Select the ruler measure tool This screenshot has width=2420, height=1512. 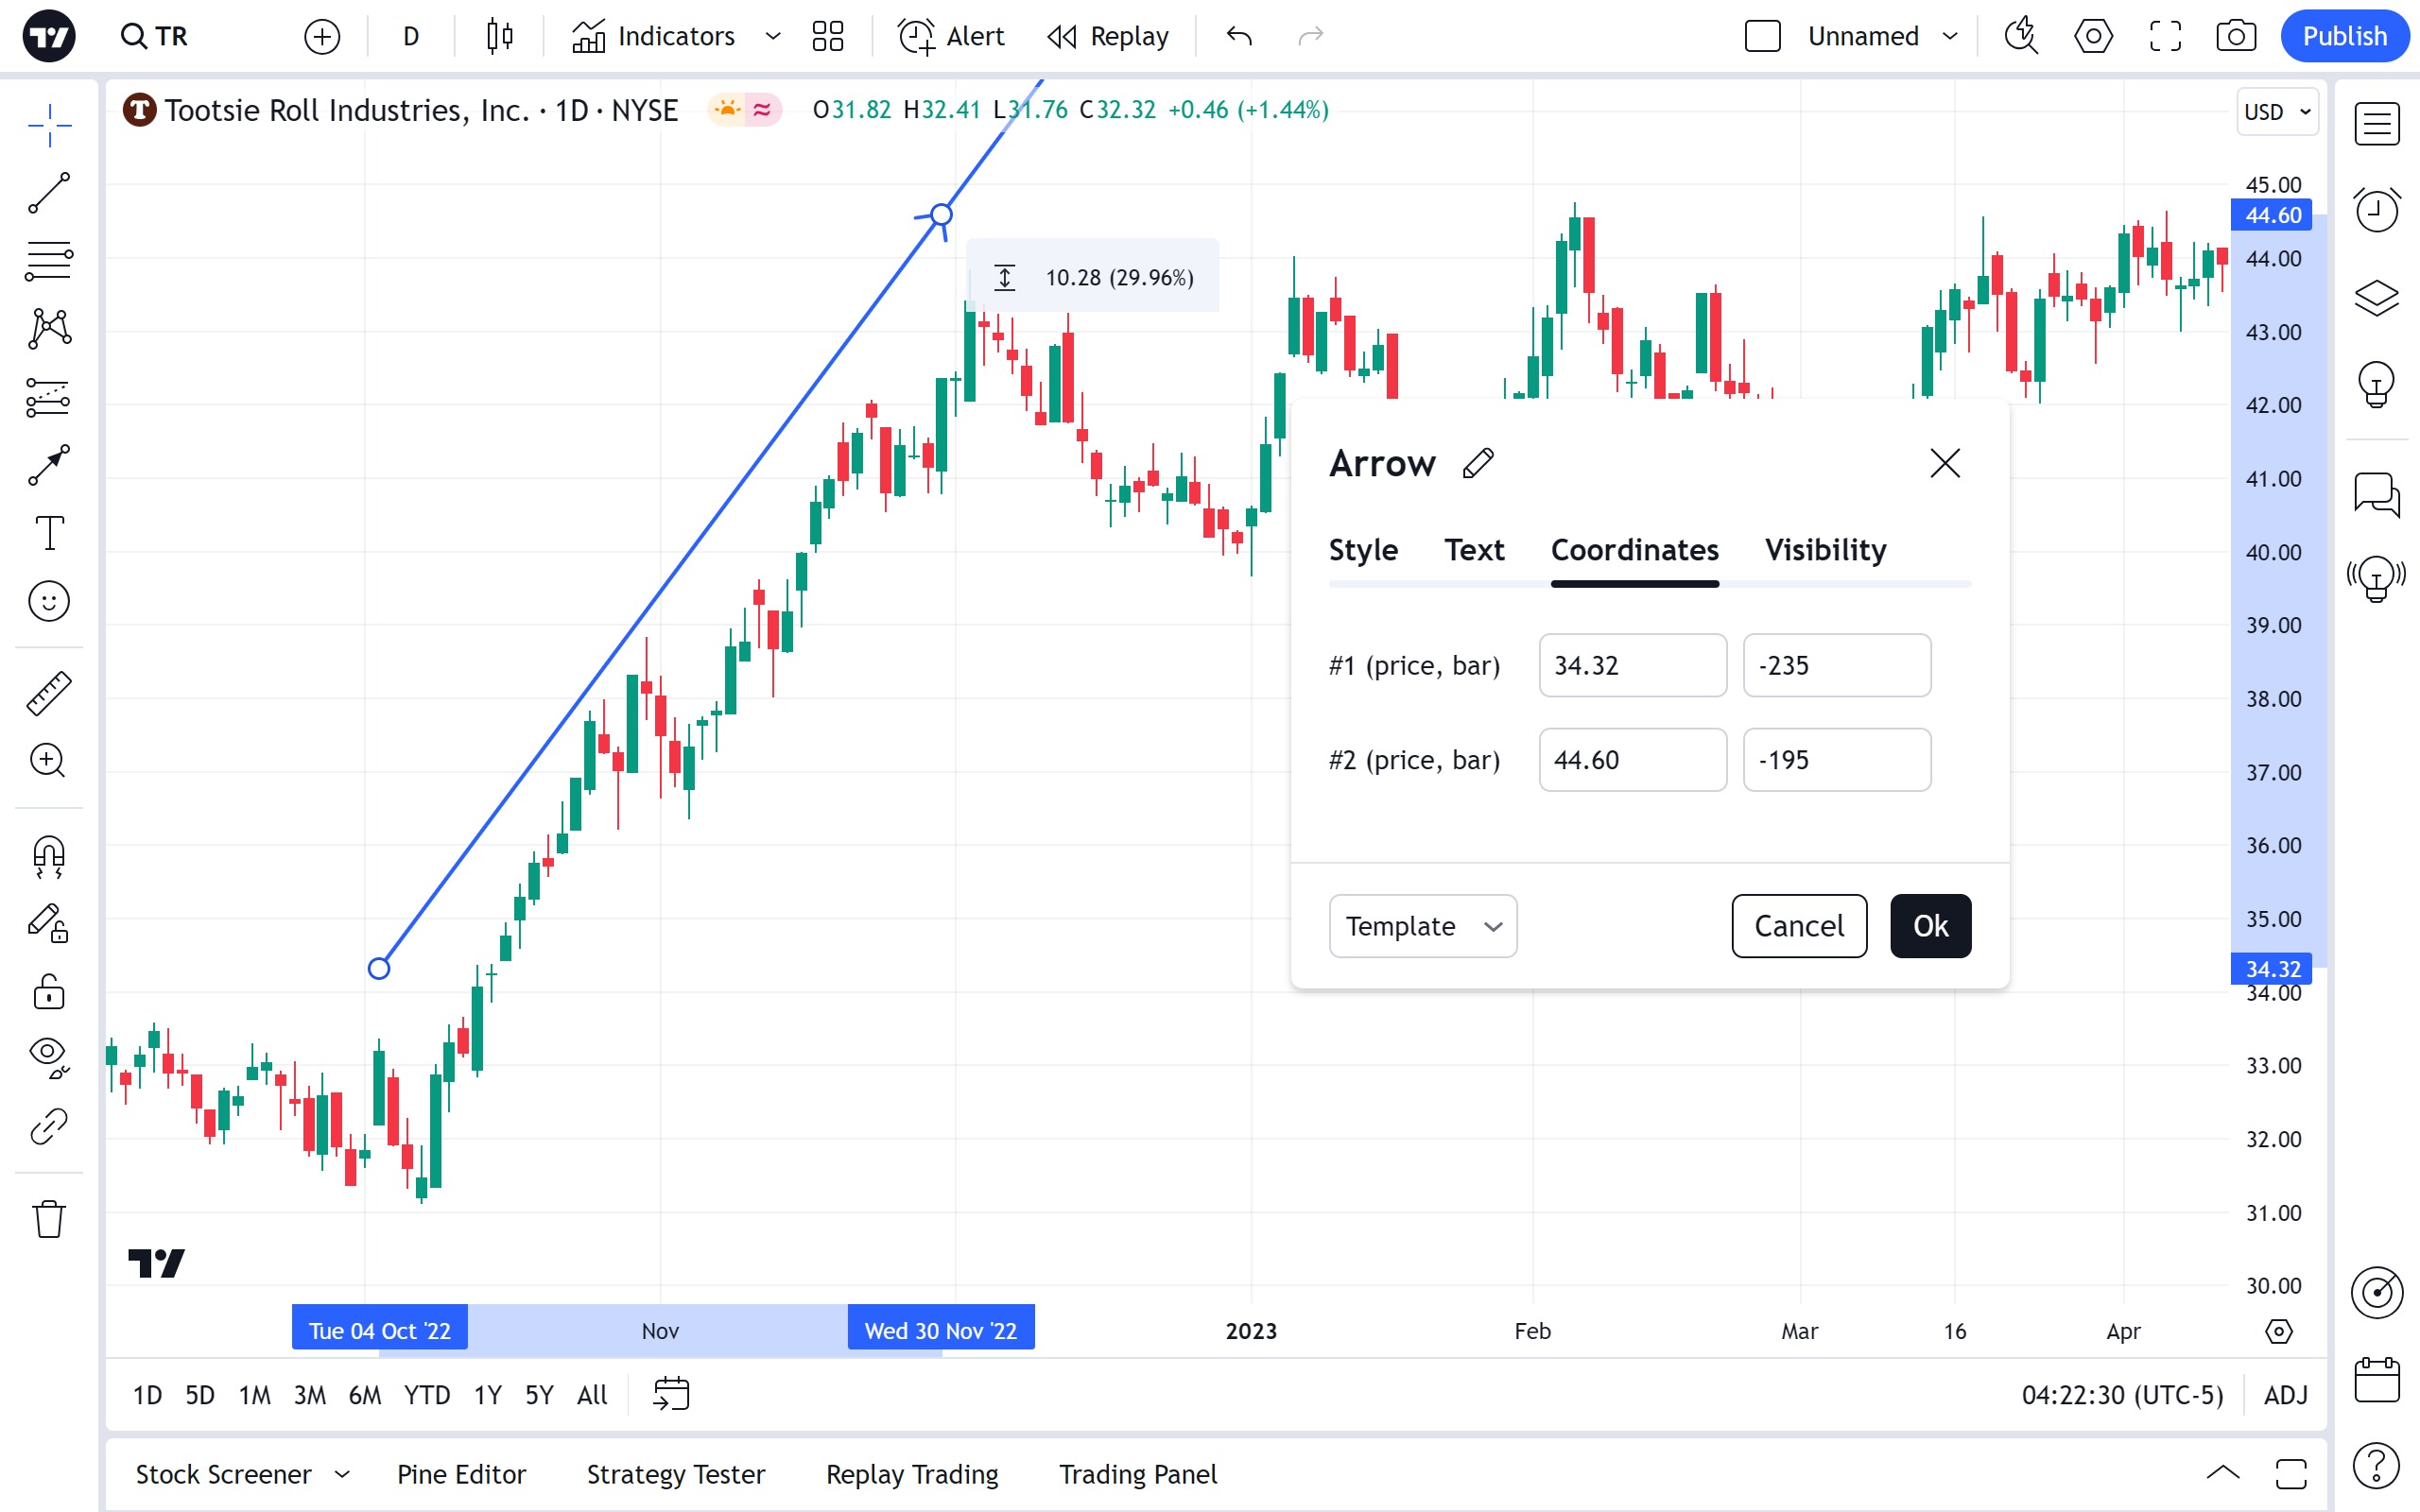tap(49, 693)
